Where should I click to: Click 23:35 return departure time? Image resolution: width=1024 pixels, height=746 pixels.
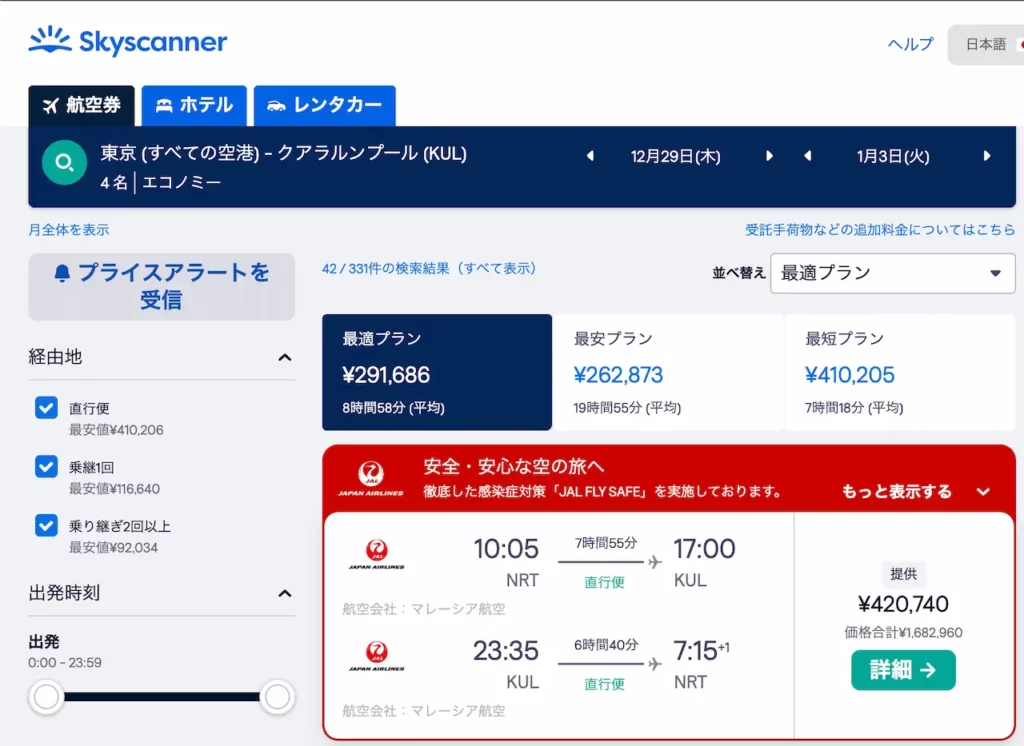[505, 651]
